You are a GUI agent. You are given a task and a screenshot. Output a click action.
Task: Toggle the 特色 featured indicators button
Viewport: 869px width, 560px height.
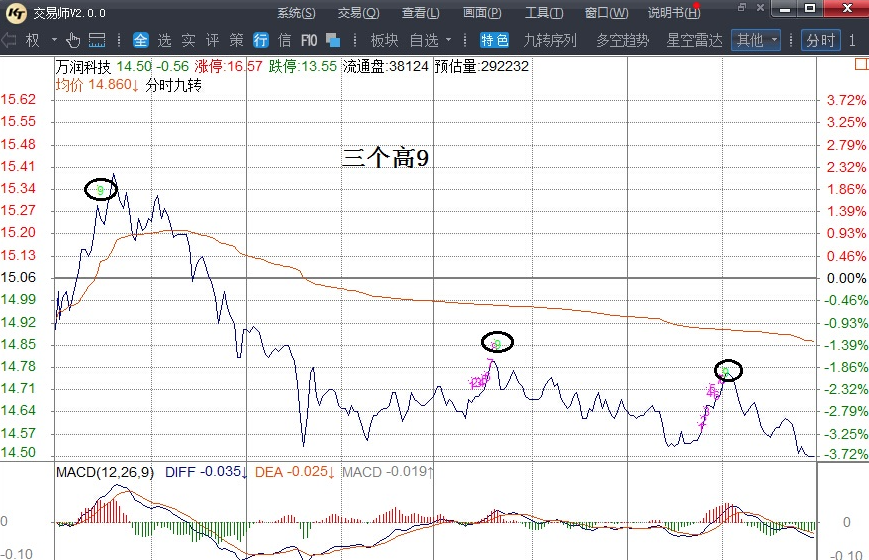point(494,40)
